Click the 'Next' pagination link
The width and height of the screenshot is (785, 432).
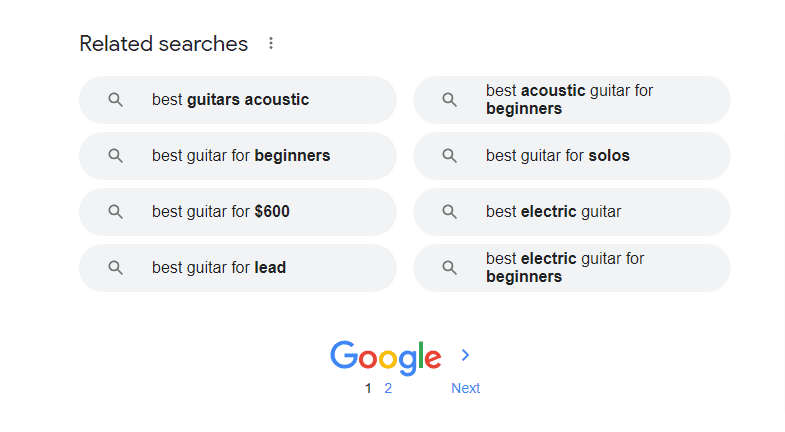click(x=465, y=388)
